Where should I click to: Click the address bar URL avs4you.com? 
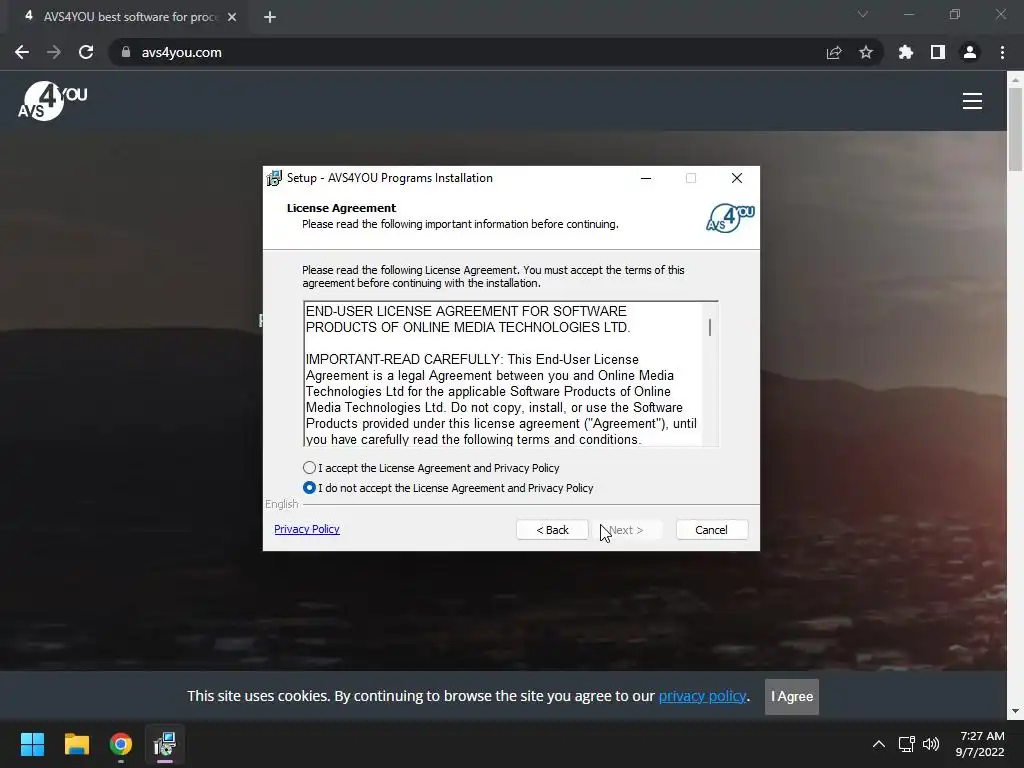[182, 52]
